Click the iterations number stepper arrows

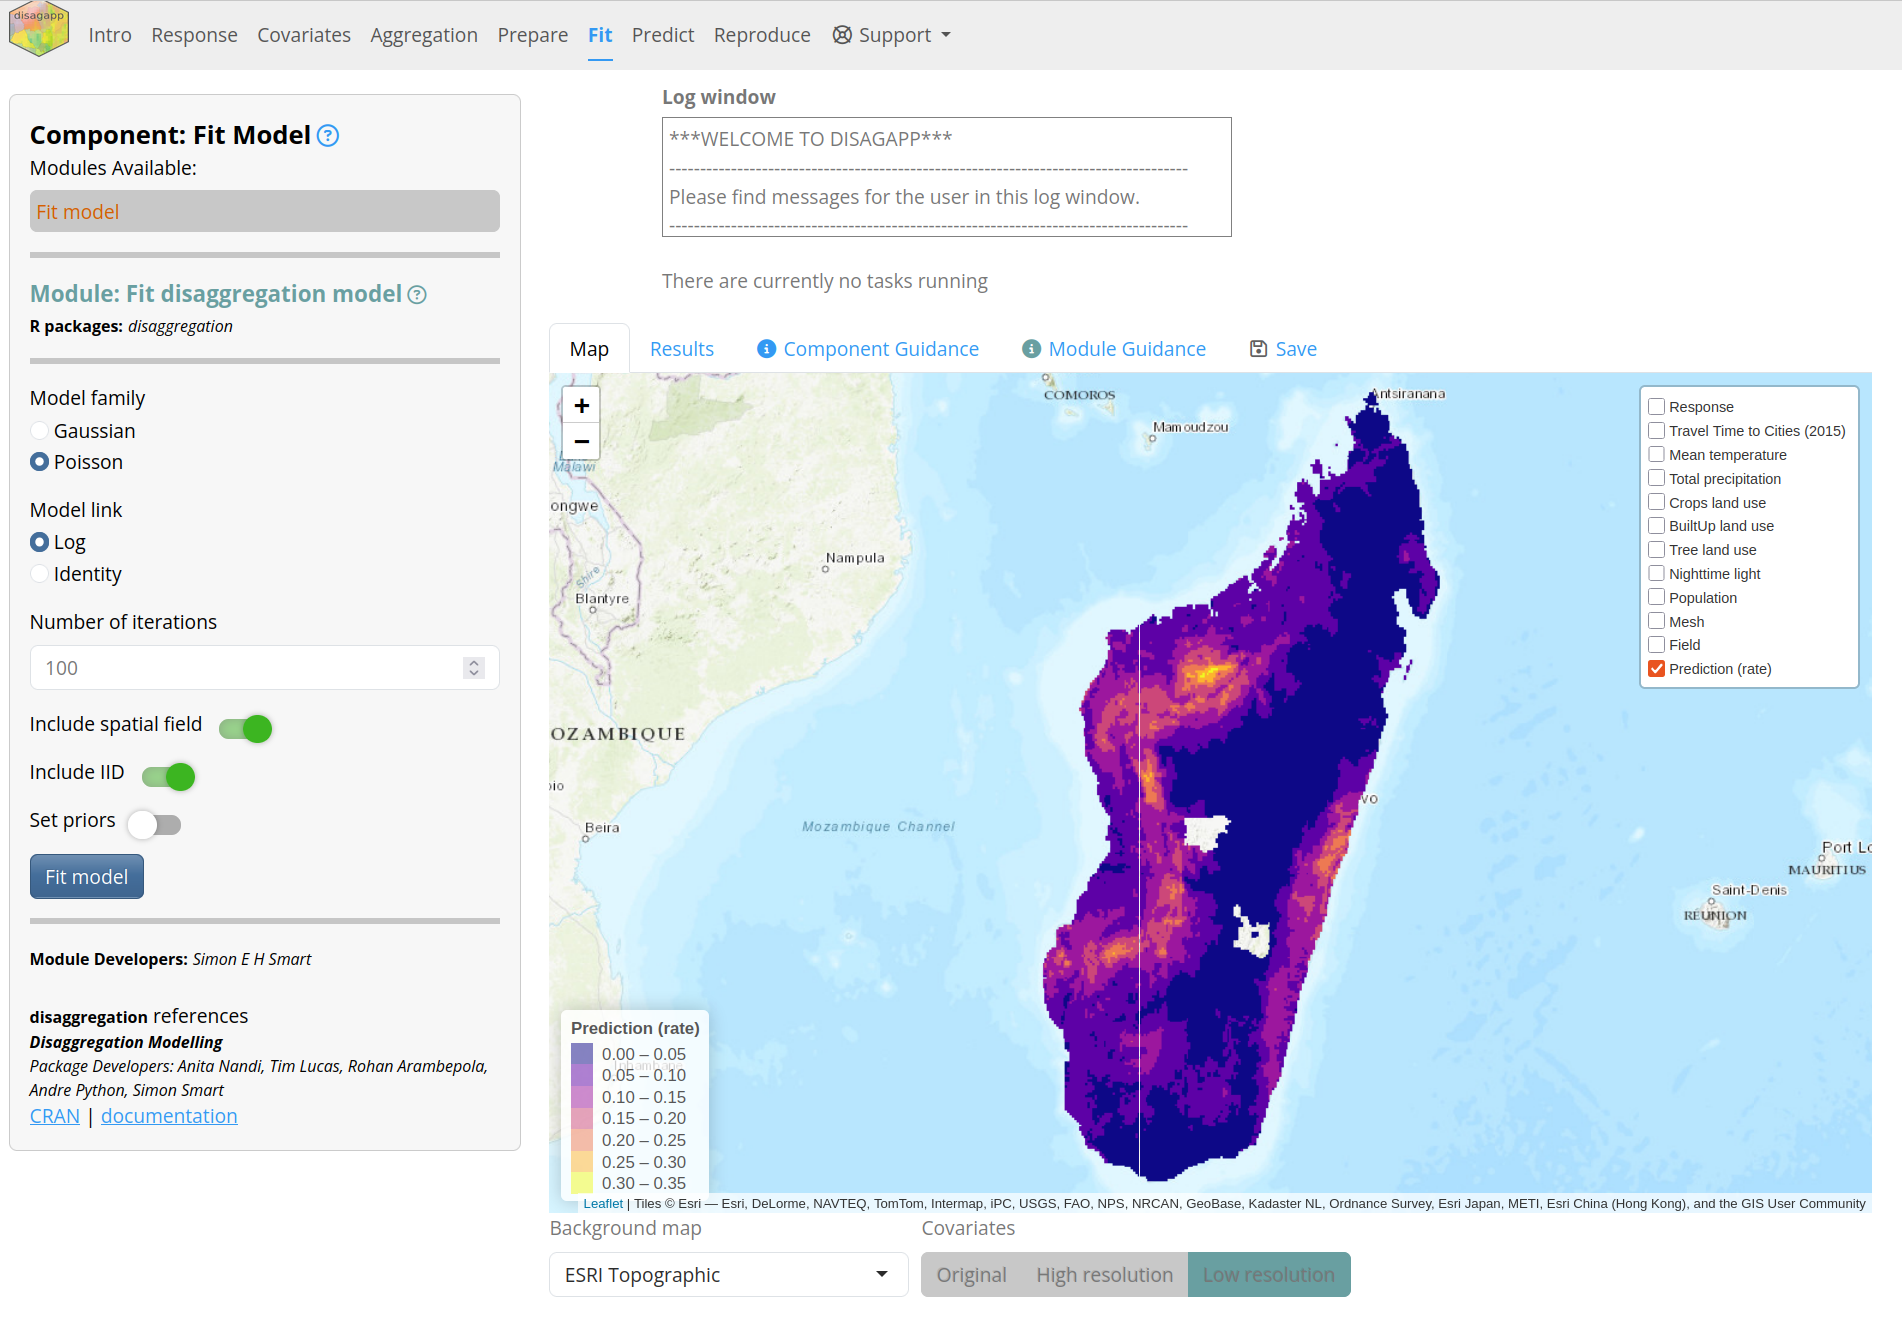474,668
